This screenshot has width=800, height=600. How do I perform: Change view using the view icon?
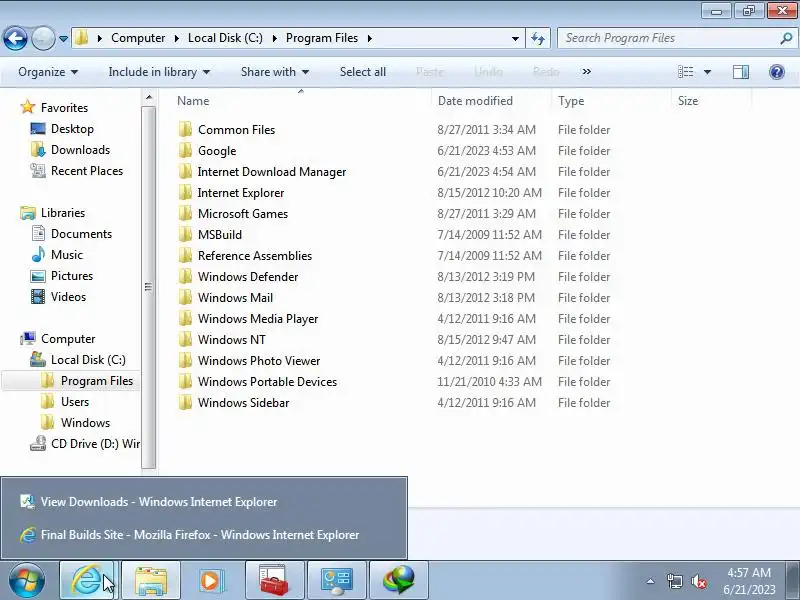685,72
